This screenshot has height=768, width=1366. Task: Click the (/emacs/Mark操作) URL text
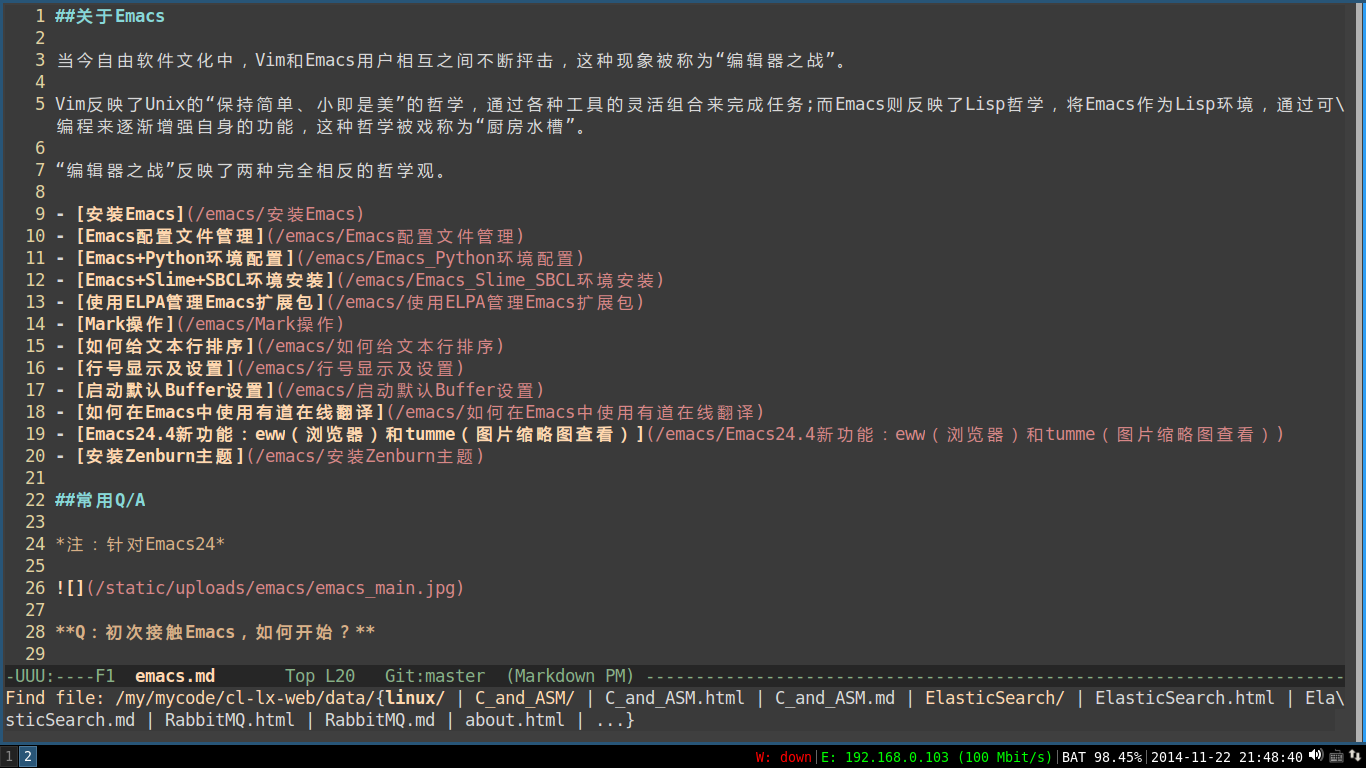(261, 324)
